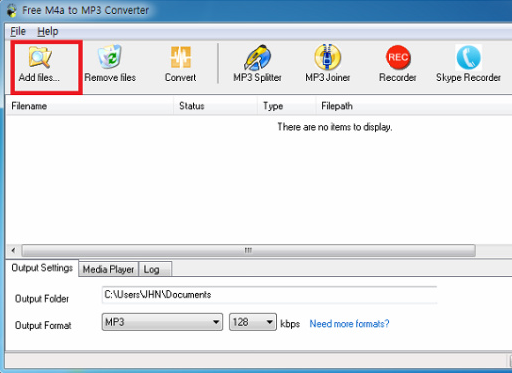Click the 'kbps' unit label
Screen dimensions: 512x373
coord(290,324)
